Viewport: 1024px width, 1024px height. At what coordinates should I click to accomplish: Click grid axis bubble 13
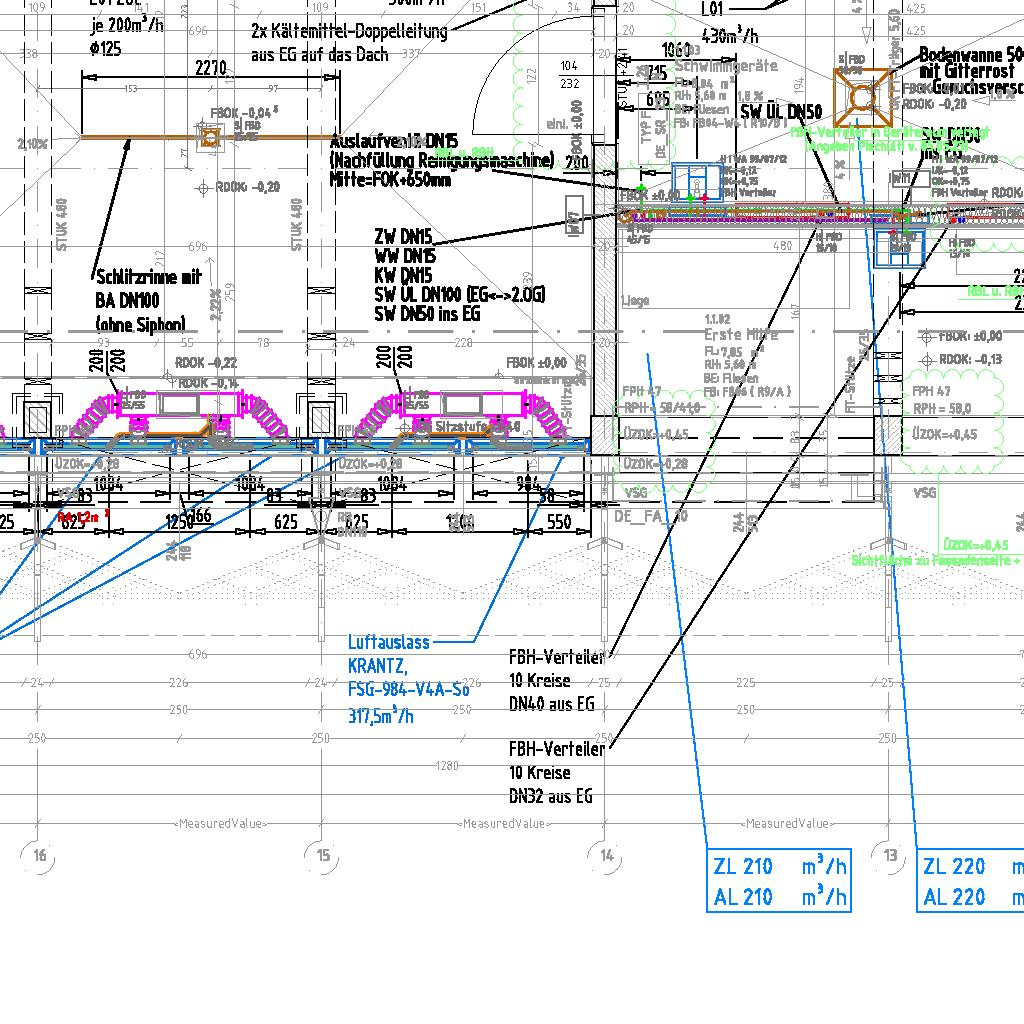pos(889,856)
